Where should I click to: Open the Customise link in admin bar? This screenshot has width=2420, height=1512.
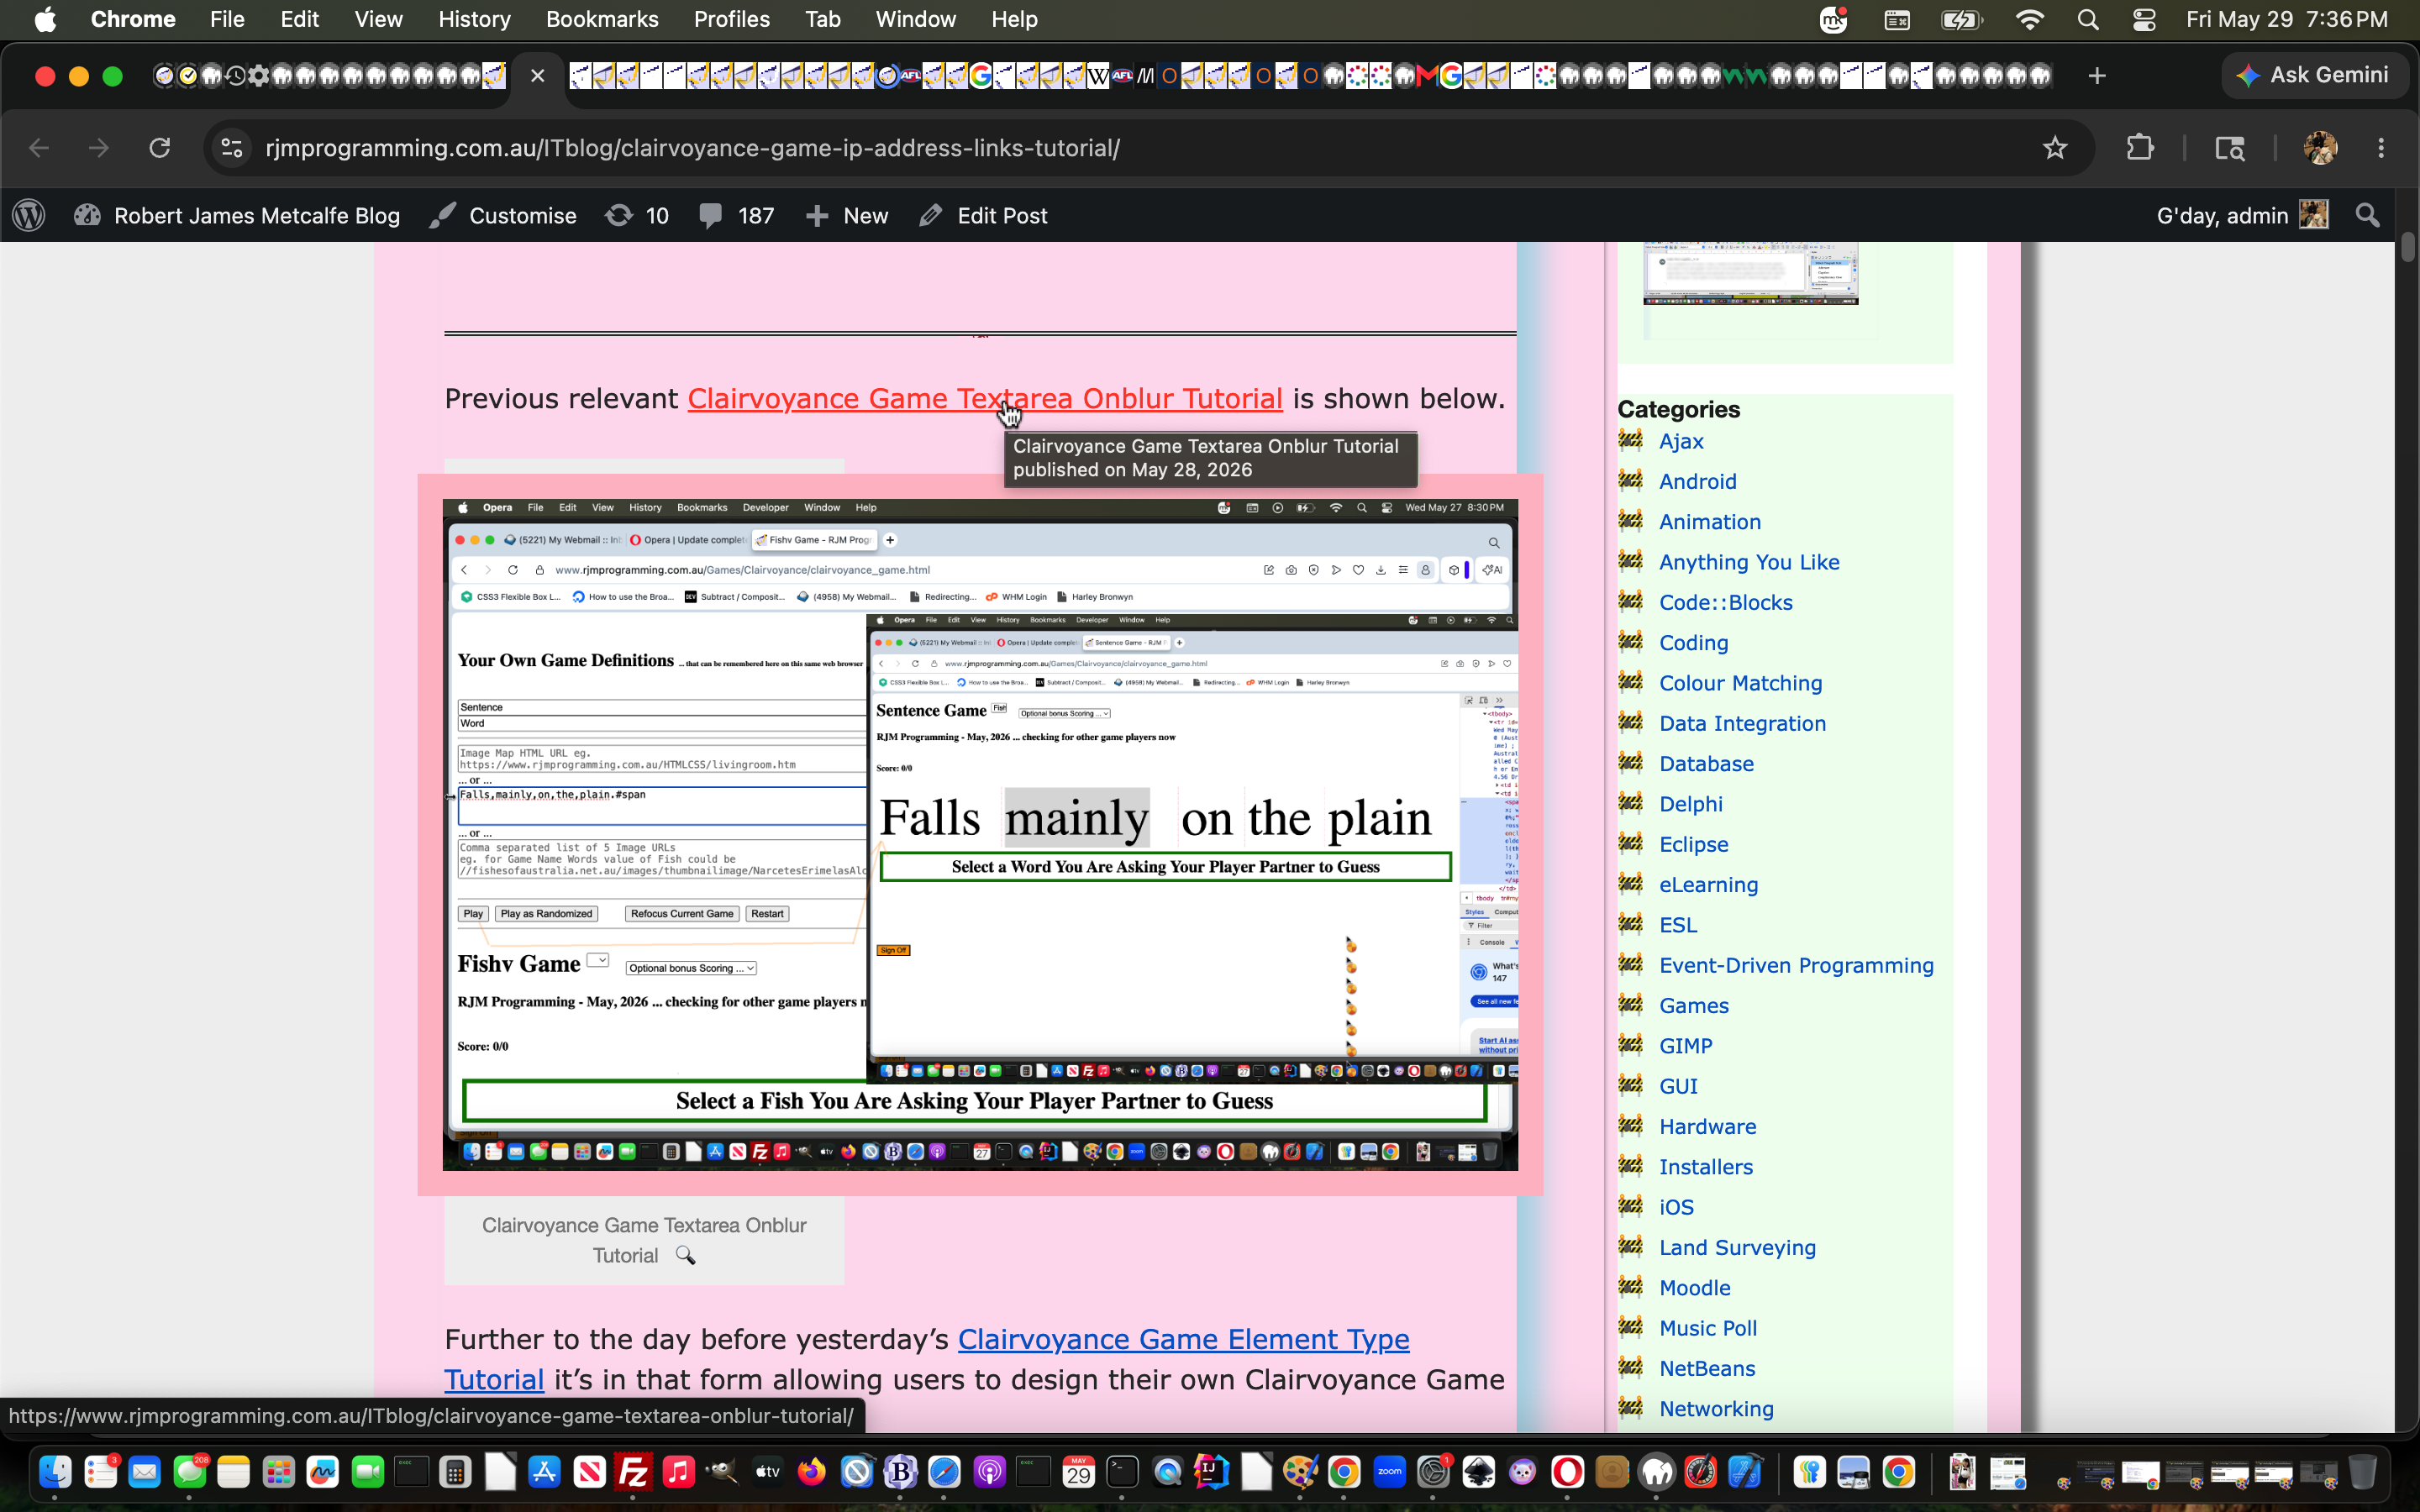point(503,216)
